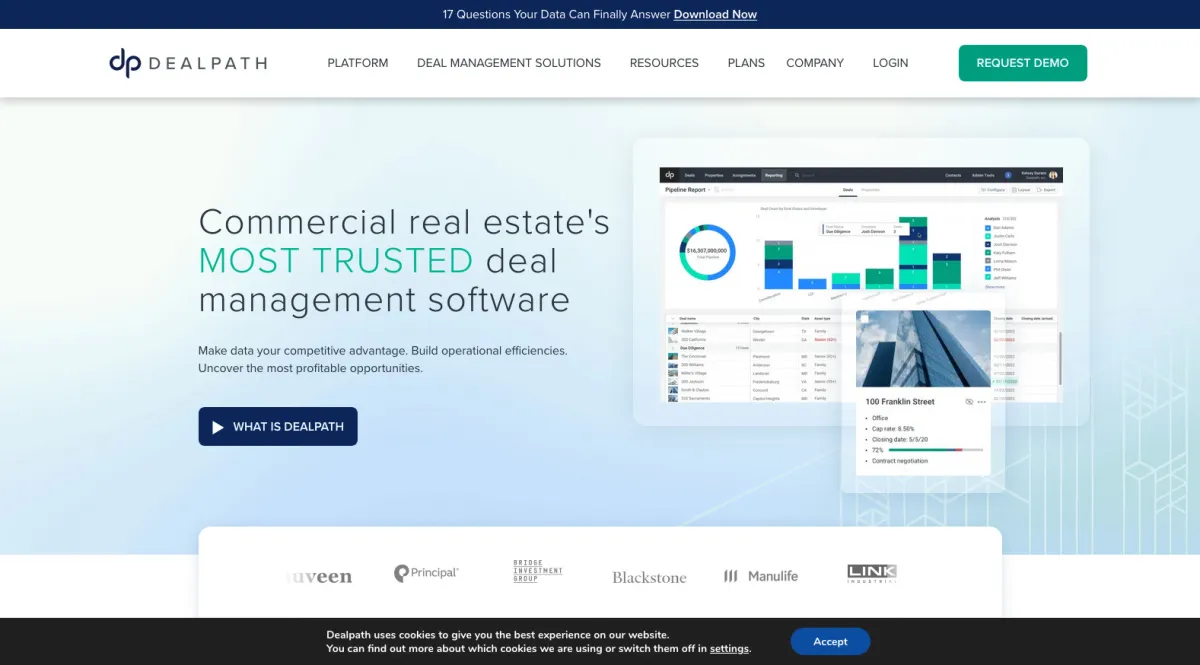Click the Blackstone client logo
Image resolution: width=1200 pixels, height=665 pixels.
click(649, 577)
